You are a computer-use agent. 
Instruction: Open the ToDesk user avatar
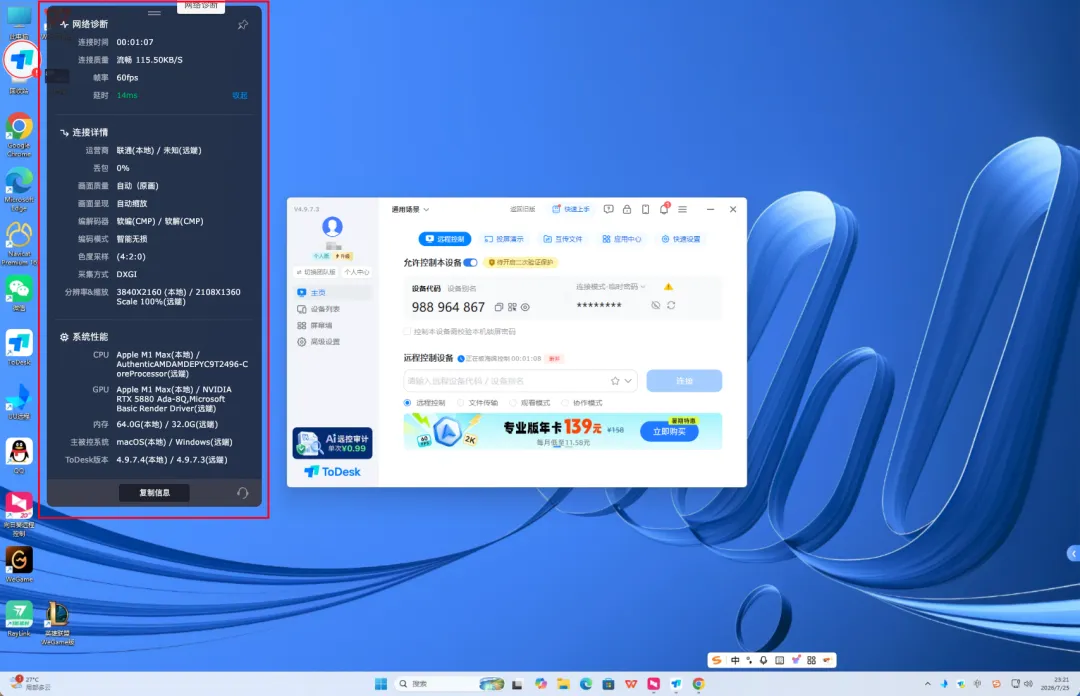coord(333,226)
